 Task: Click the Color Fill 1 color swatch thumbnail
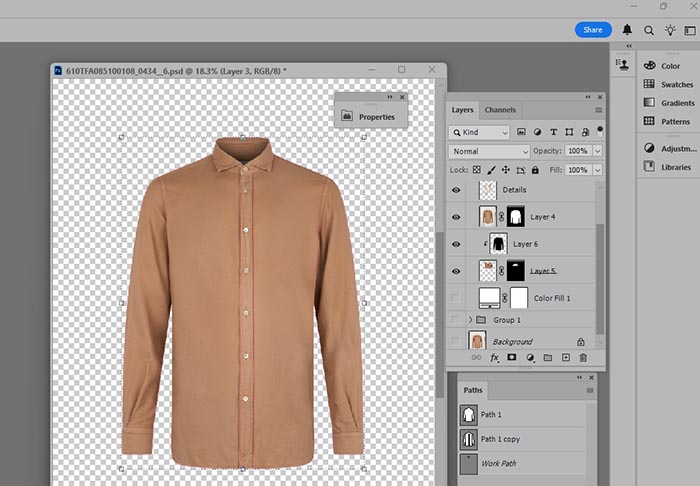point(489,298)
